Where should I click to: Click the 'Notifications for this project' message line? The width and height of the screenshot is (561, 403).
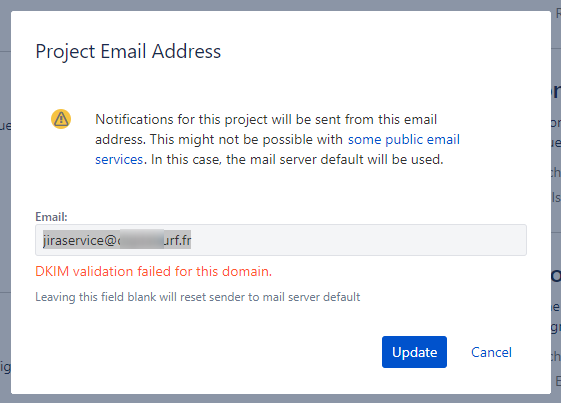pyautogui.click(x=266, y=120)
